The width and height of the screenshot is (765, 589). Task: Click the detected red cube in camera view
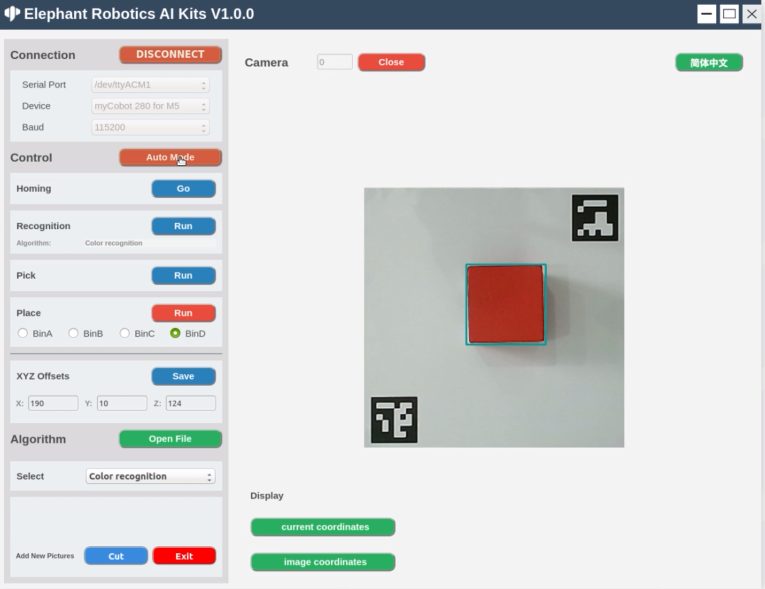[506, 304]
